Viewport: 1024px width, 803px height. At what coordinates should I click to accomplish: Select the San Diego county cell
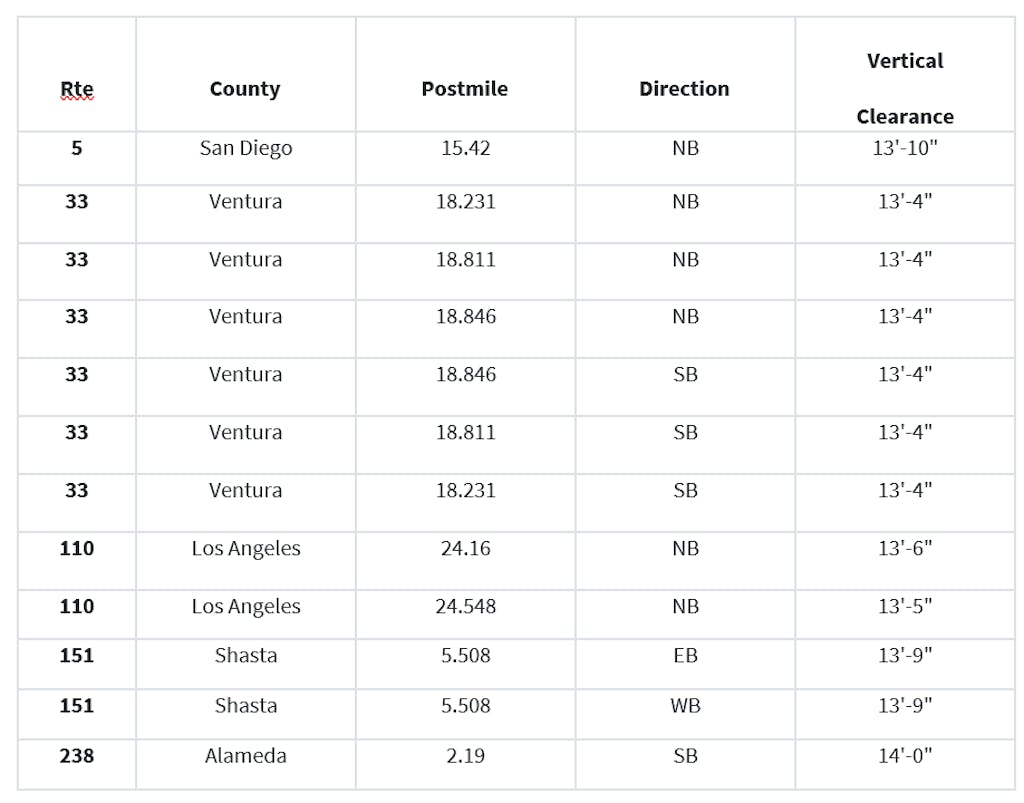pyautogui.click(x=246, y=149)
